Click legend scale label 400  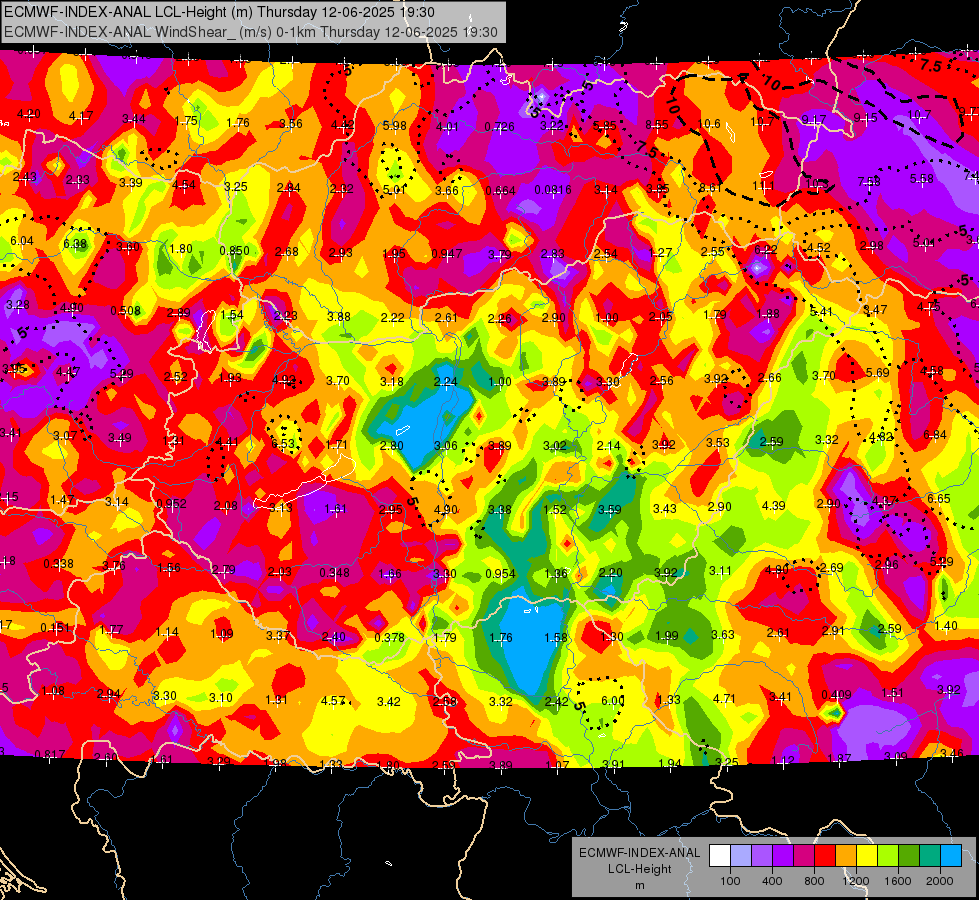(772, 881)
